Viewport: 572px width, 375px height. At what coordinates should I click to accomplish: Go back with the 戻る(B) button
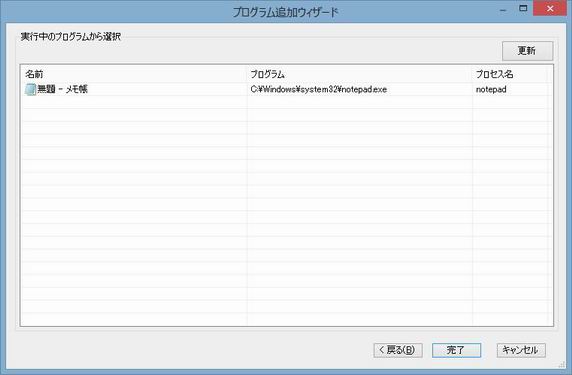pyautogui.click(x=398, y=350)
